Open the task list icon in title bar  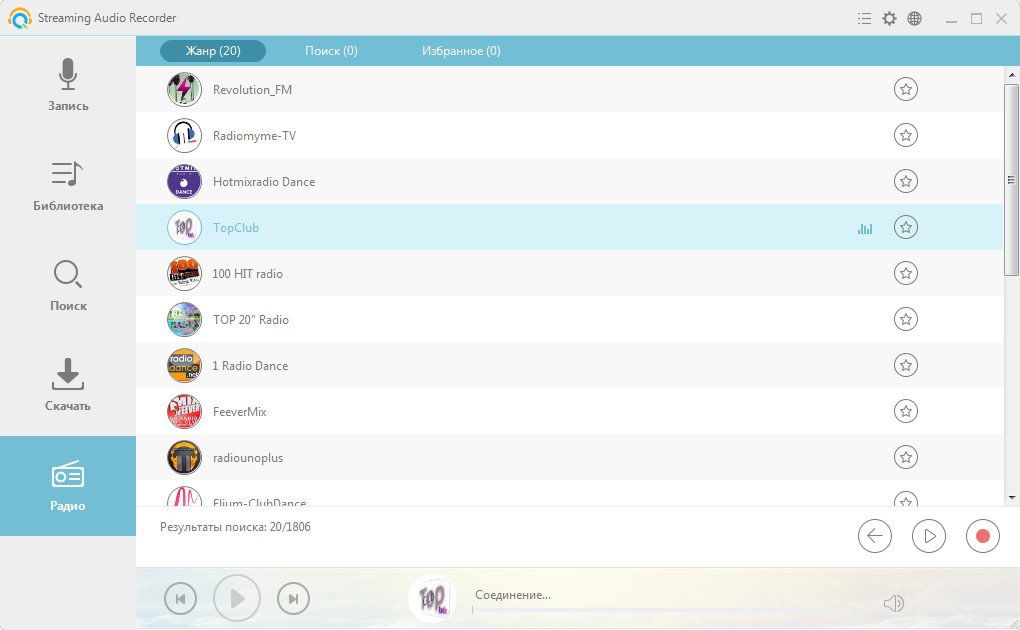(x=864, y=19)
